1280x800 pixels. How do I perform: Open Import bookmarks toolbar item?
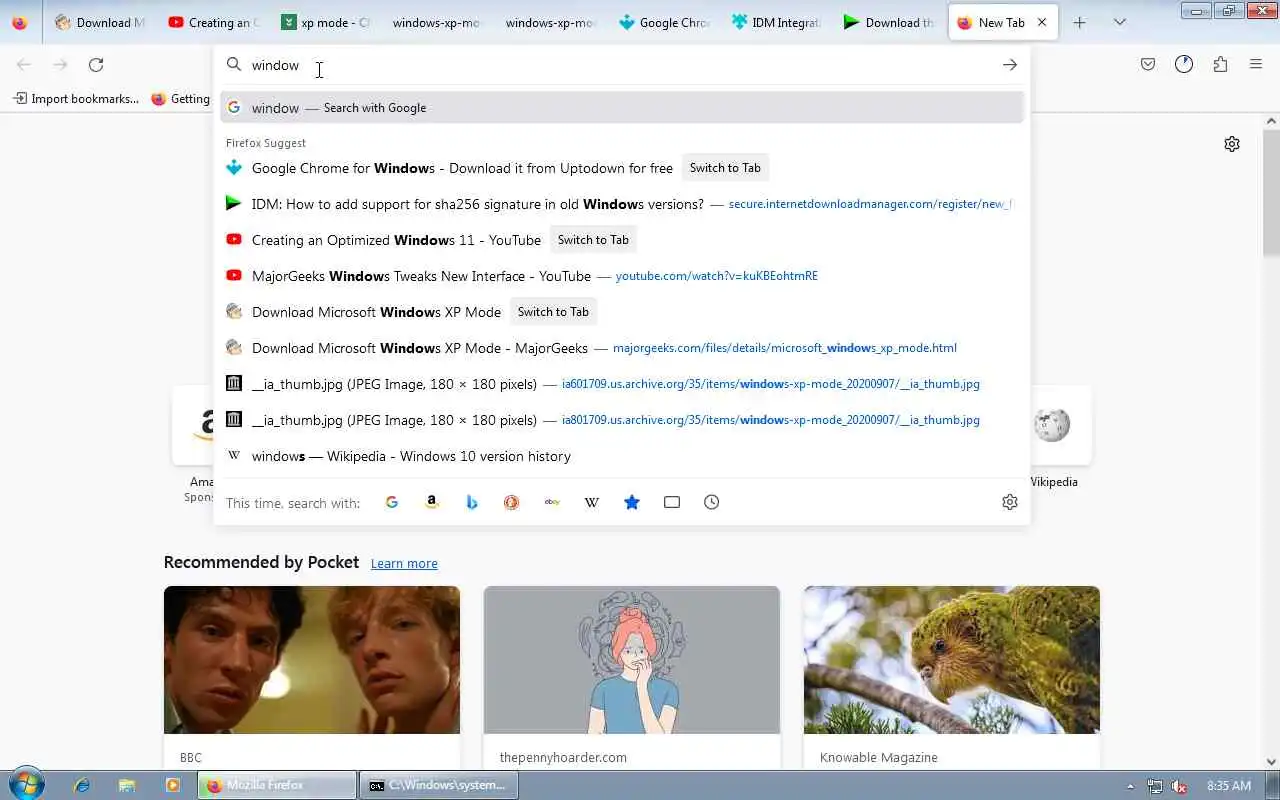(76, 99)
